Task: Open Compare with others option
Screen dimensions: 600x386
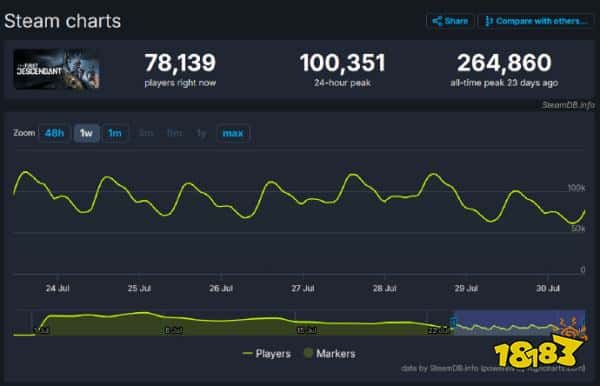Action: pos(536,21)
